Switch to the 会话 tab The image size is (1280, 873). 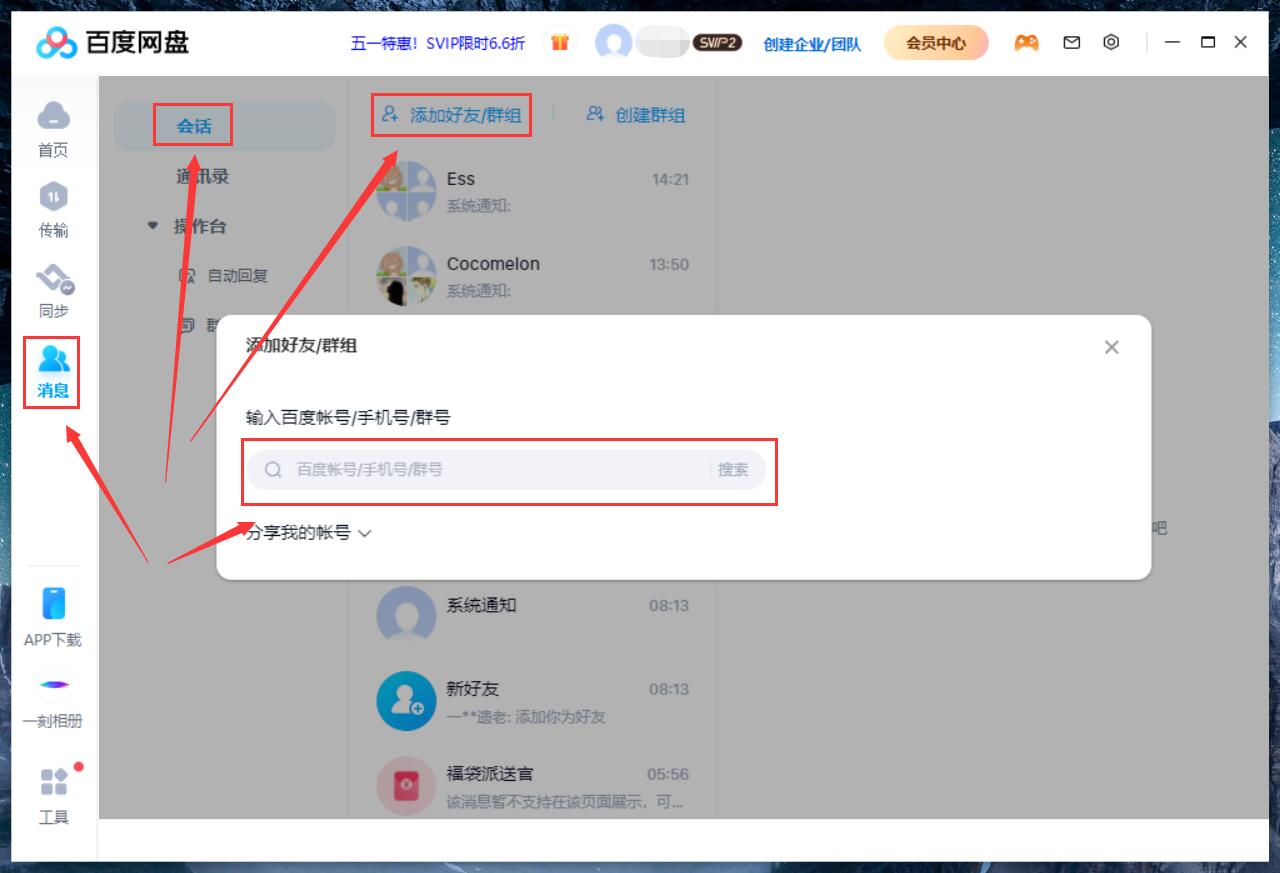pyautogui.click(x=193, y=124)
